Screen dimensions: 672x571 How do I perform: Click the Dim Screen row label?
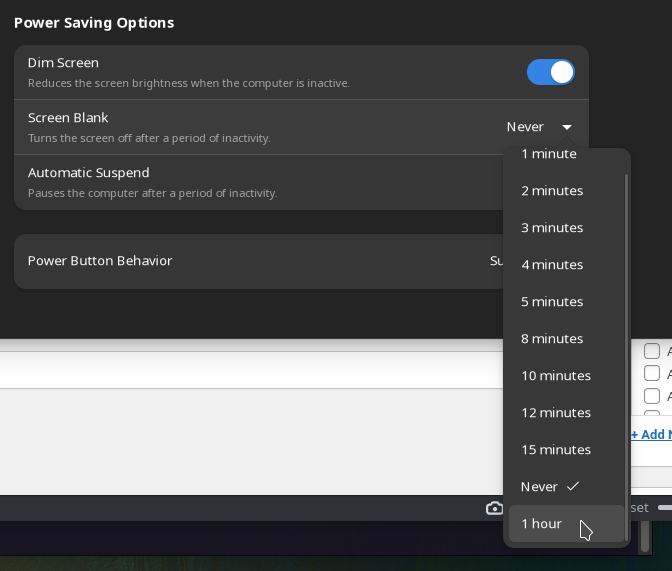pyautogui.click(x=63, y=63)
